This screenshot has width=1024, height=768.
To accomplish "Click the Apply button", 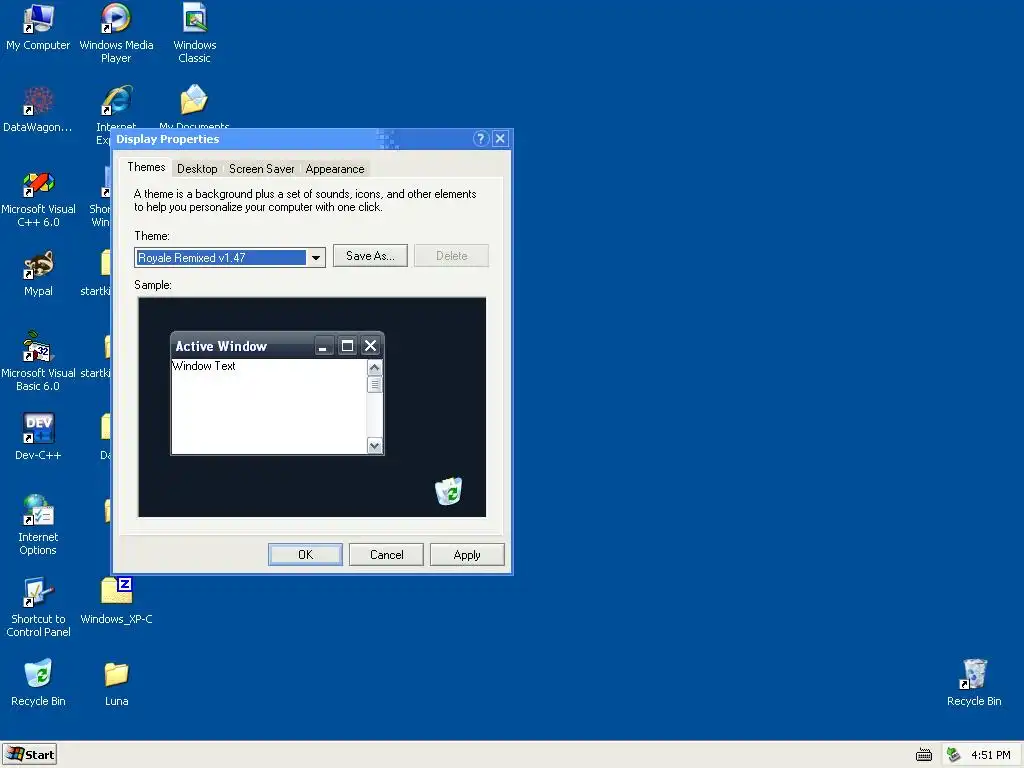I will click(467, 554).
